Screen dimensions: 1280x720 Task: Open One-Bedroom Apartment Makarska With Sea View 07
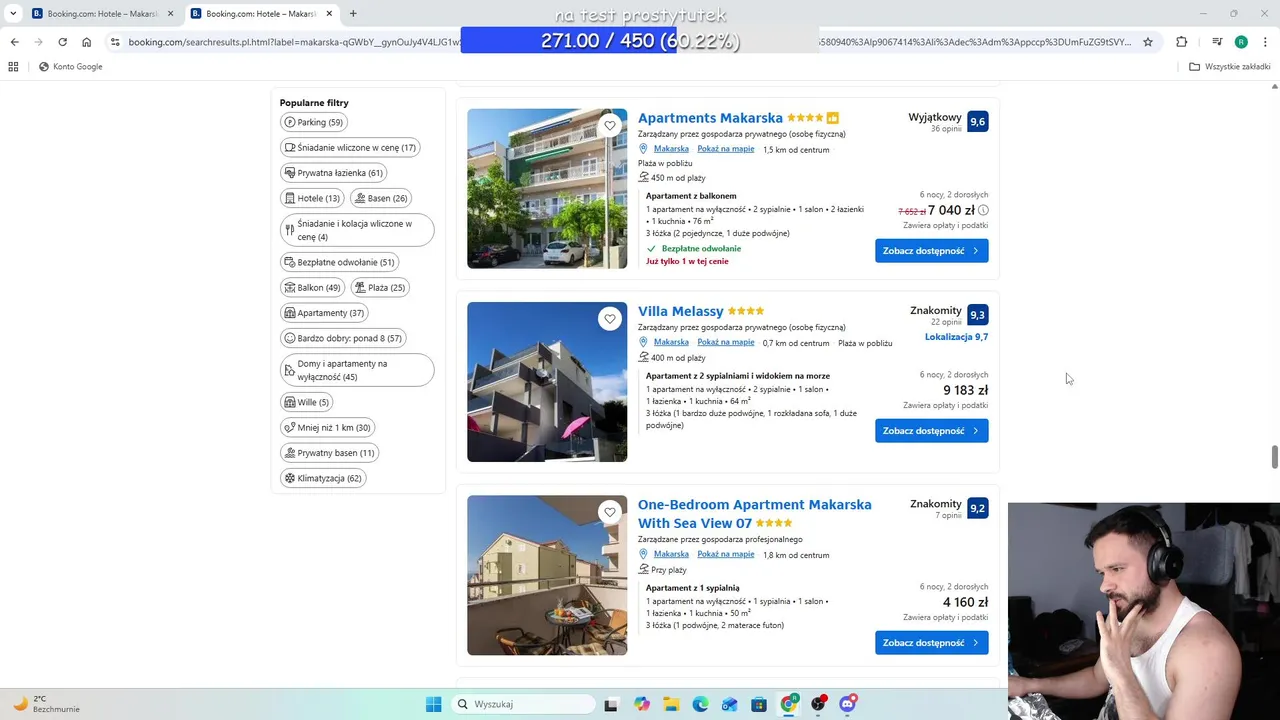point(755,513)
